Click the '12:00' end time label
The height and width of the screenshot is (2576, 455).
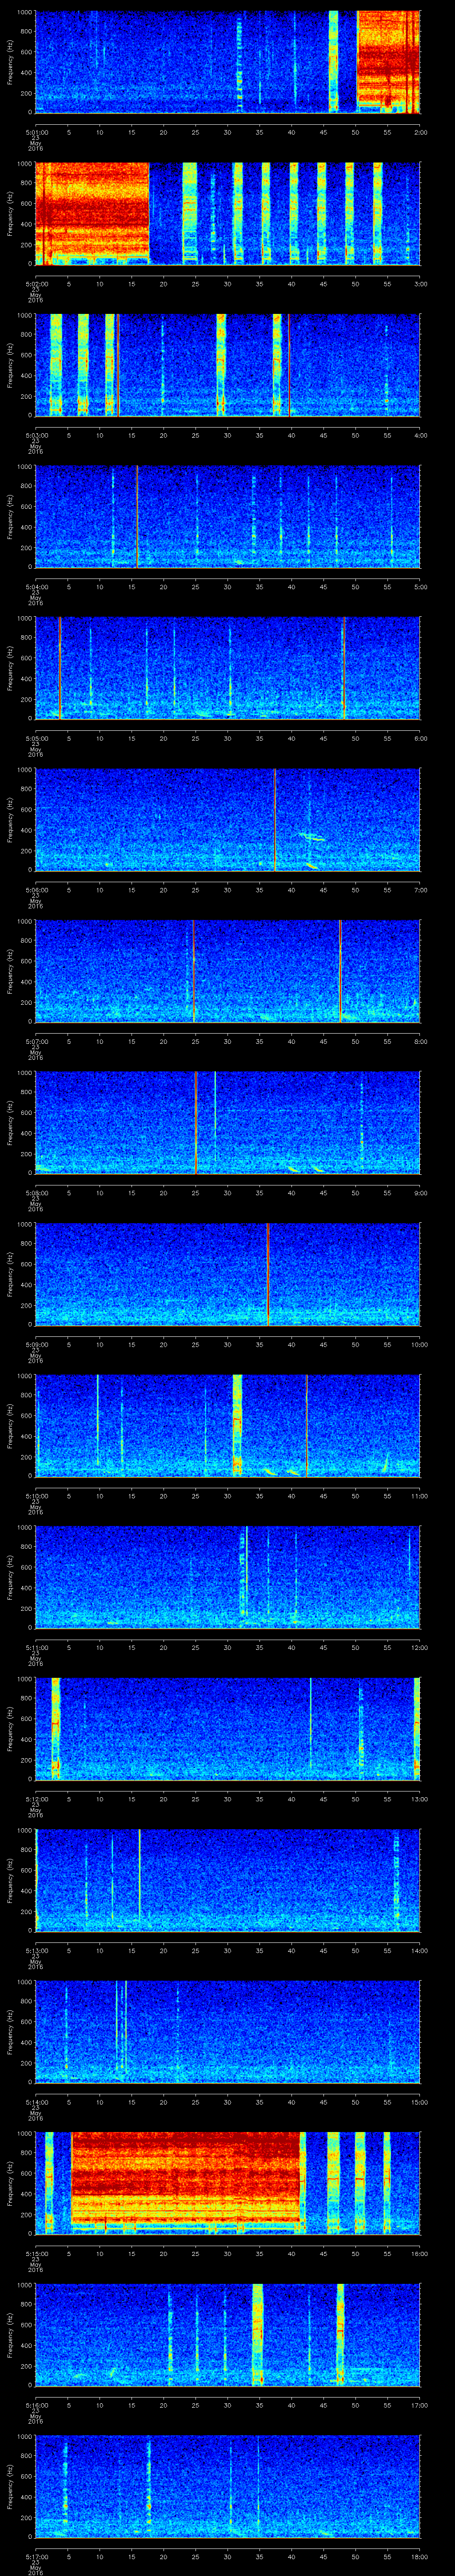[419, 1647]
